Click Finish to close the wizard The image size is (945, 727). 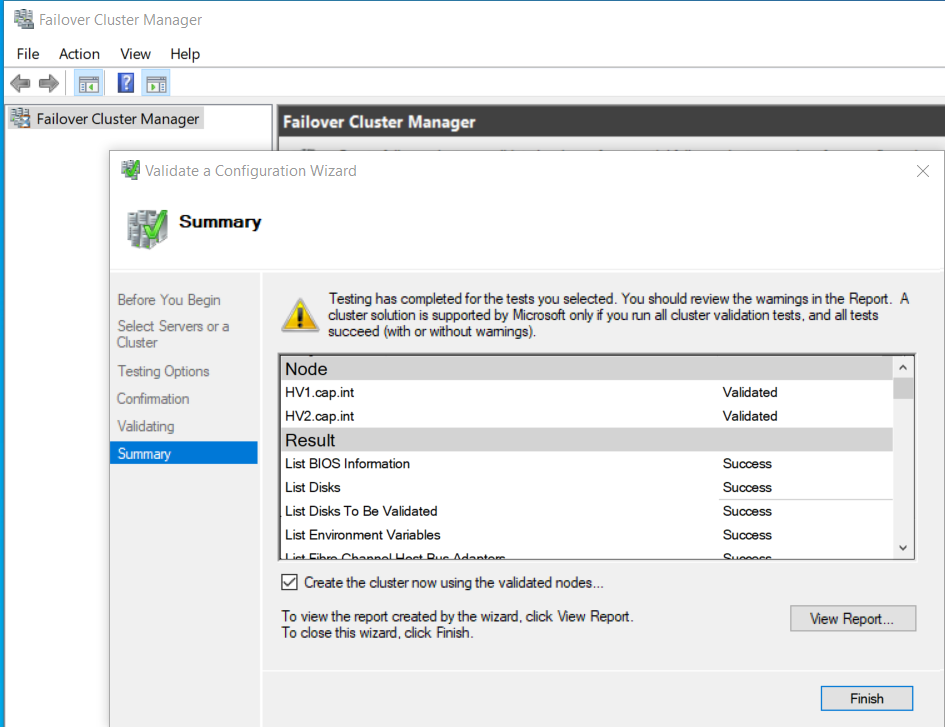coord(866,698)
